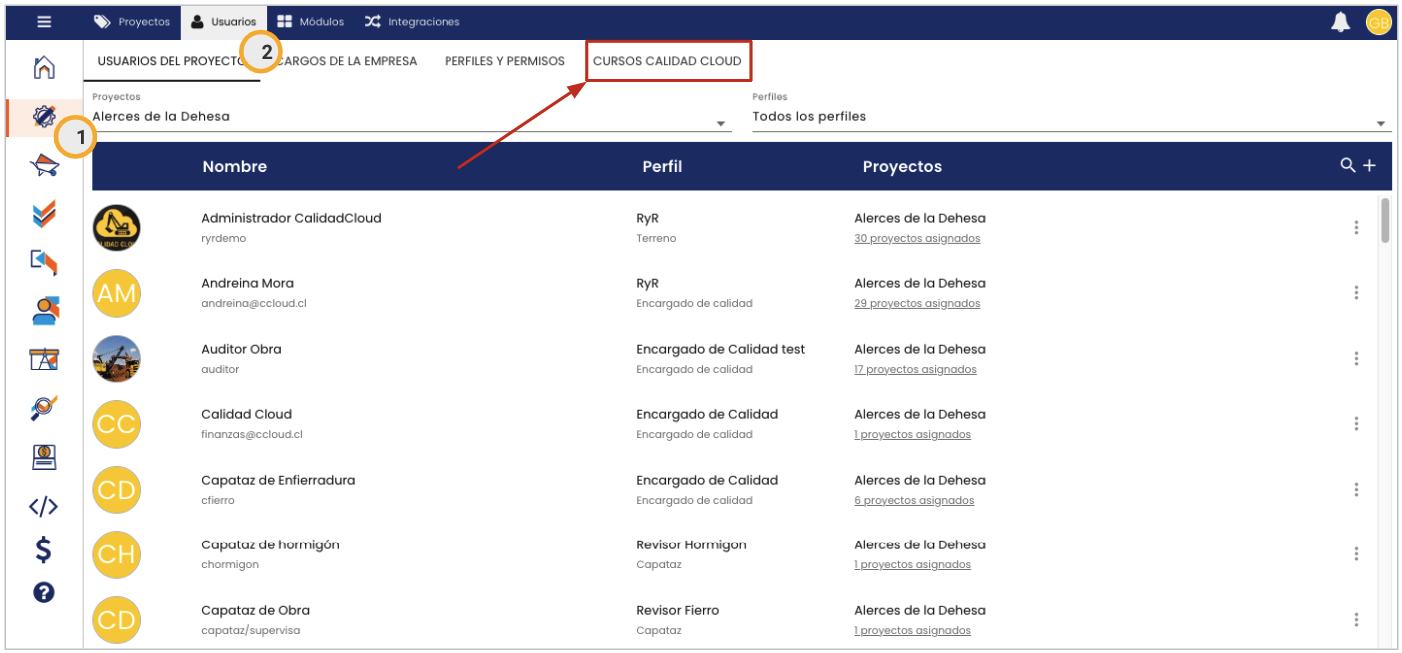Open the Módulos top menu
The height and width of the screenshot is (653, 1402).
310,21
